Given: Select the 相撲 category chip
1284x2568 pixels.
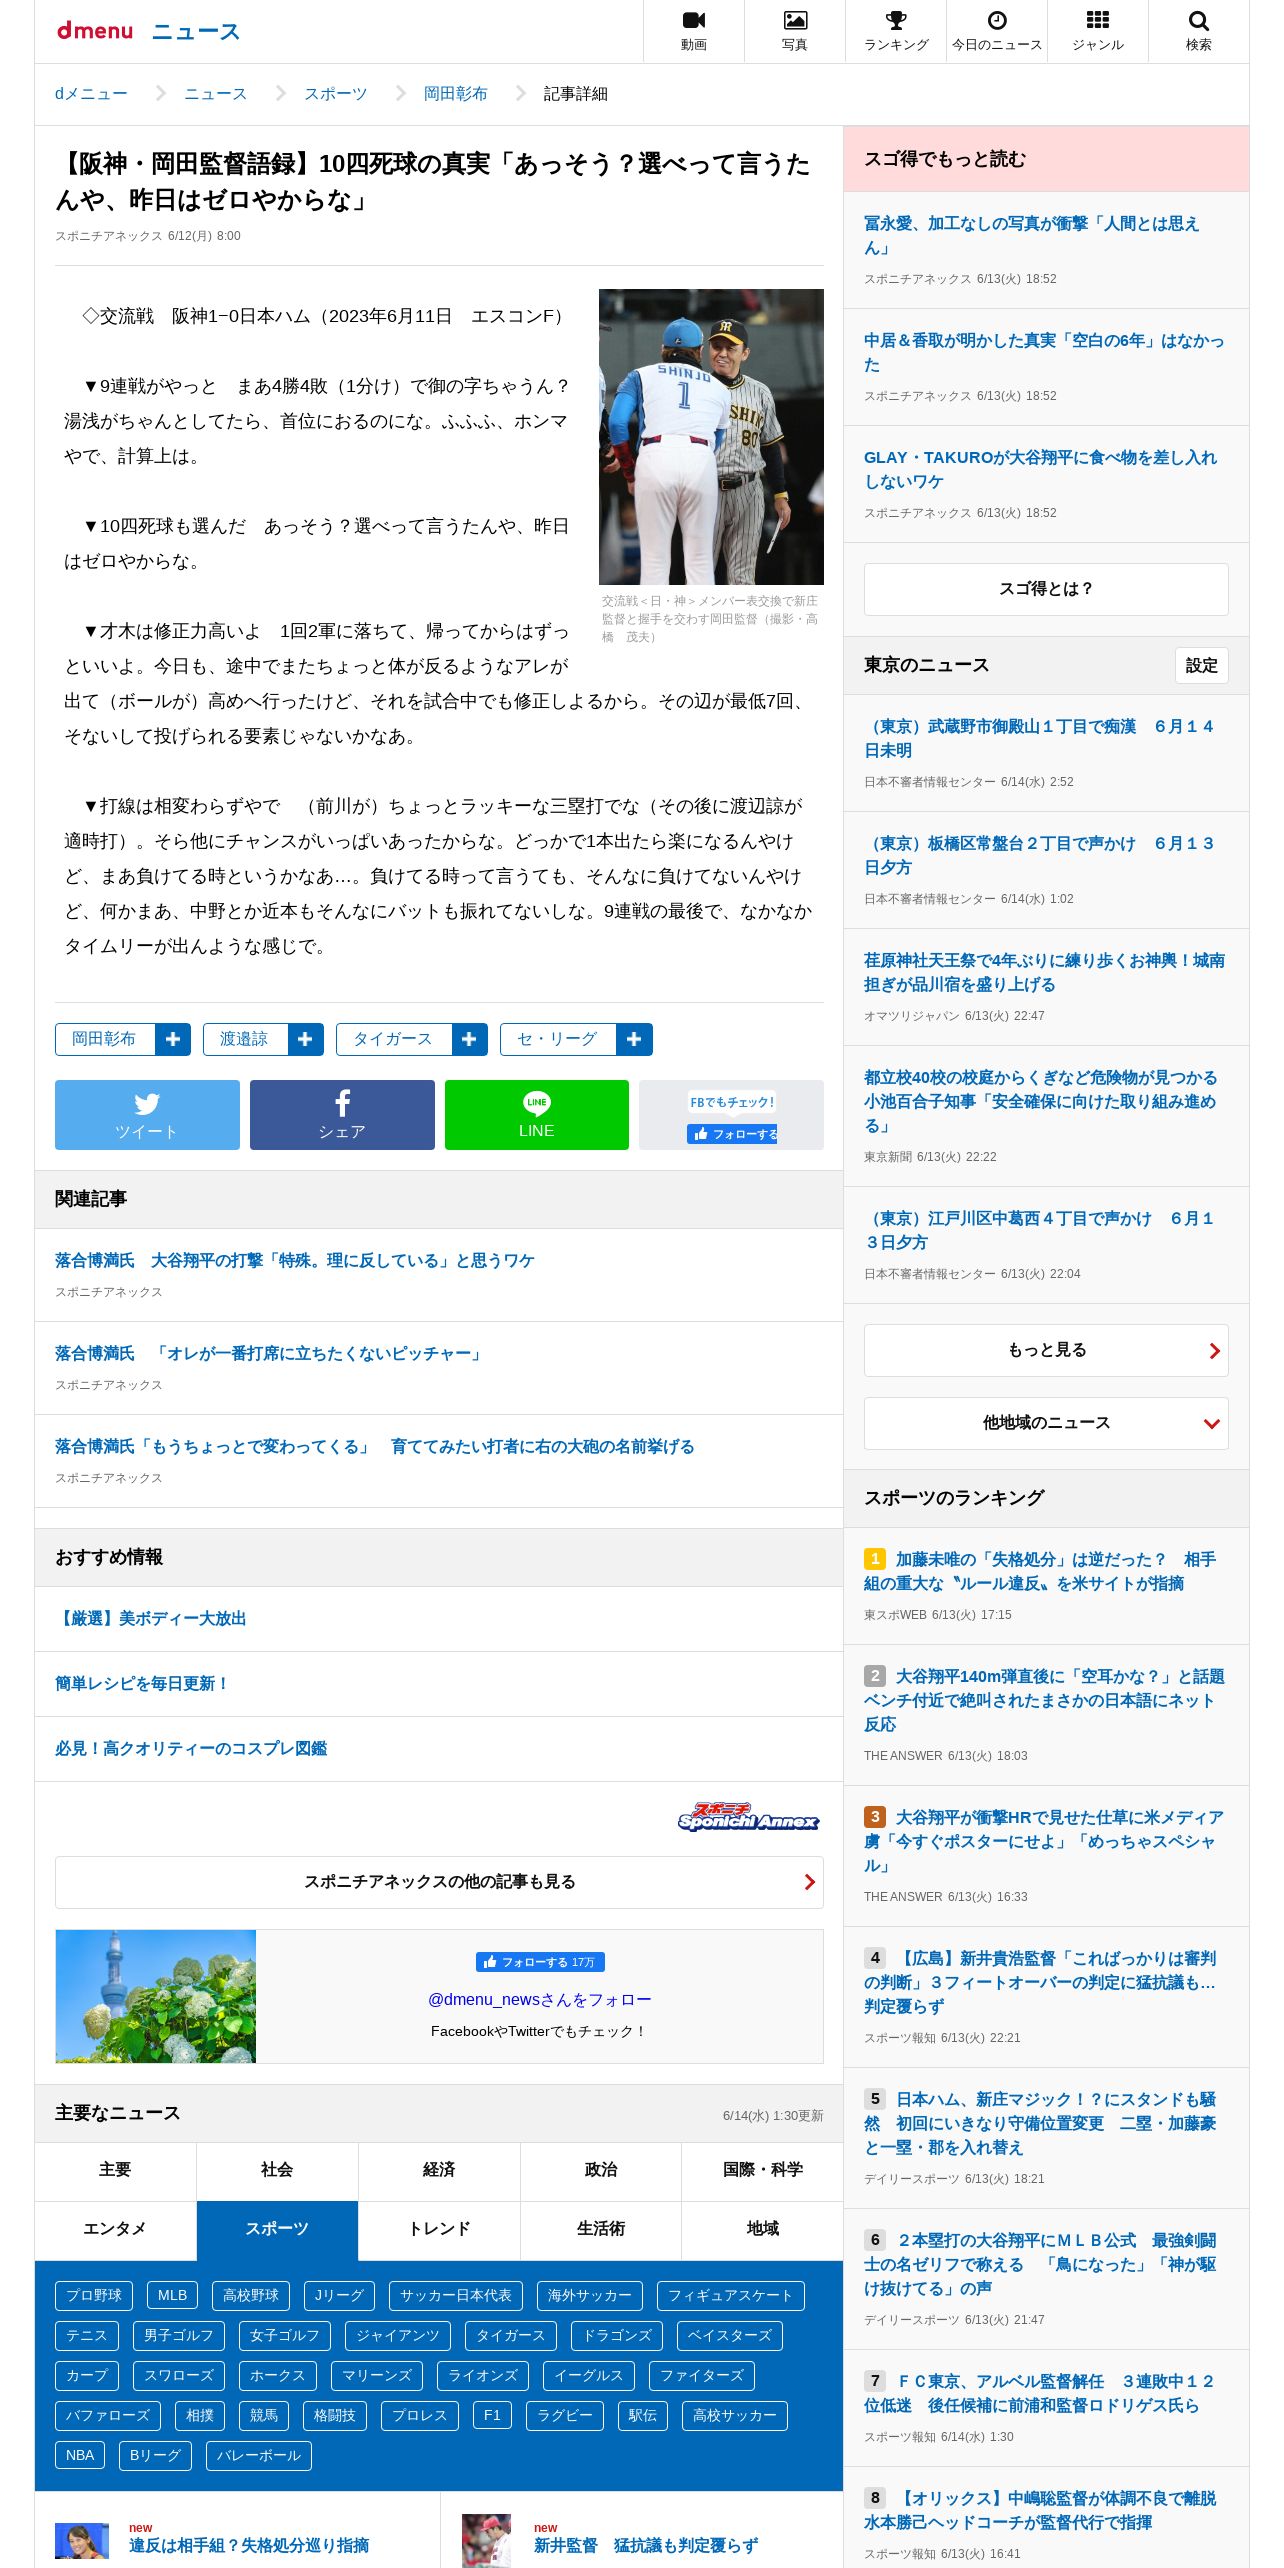Looking at the screenshot, I should (x=200, y=2415).
